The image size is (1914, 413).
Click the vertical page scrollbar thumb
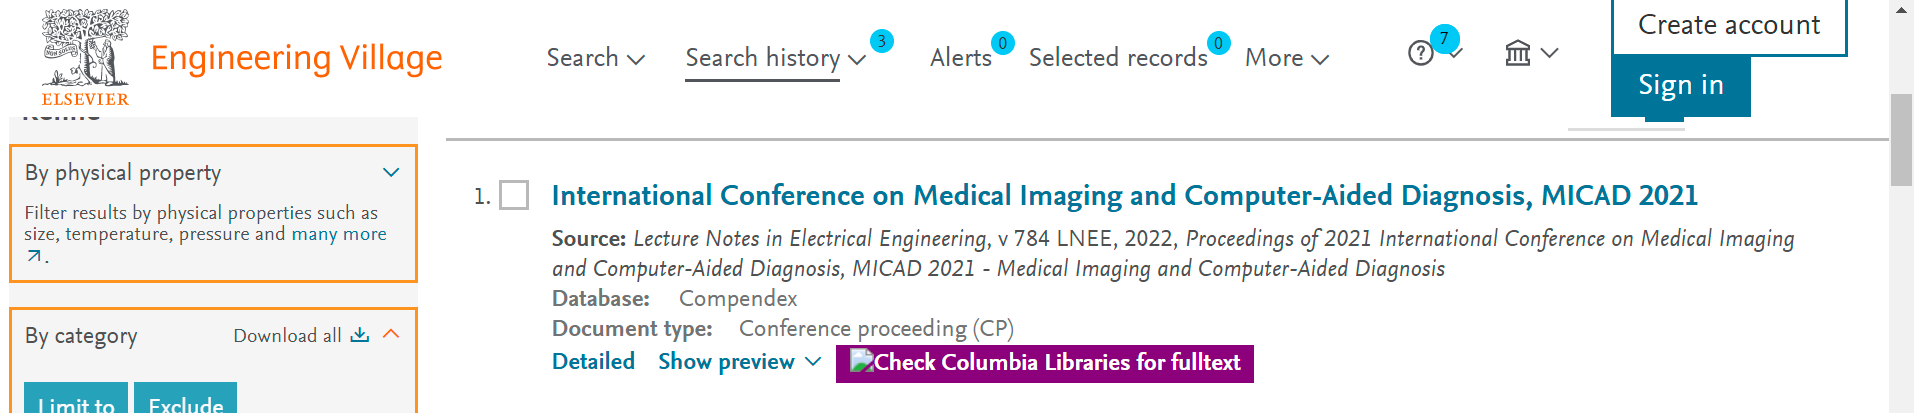tap(1900, 140)
